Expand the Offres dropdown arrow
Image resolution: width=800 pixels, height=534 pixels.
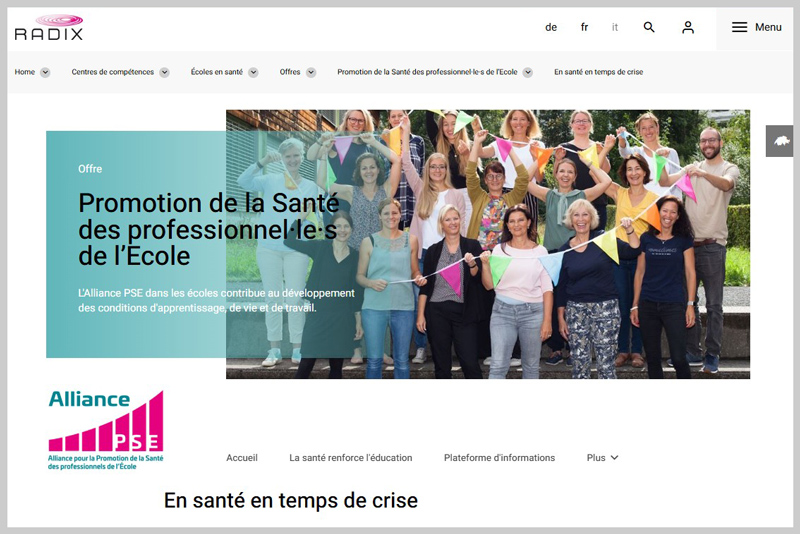pos(311,72)
